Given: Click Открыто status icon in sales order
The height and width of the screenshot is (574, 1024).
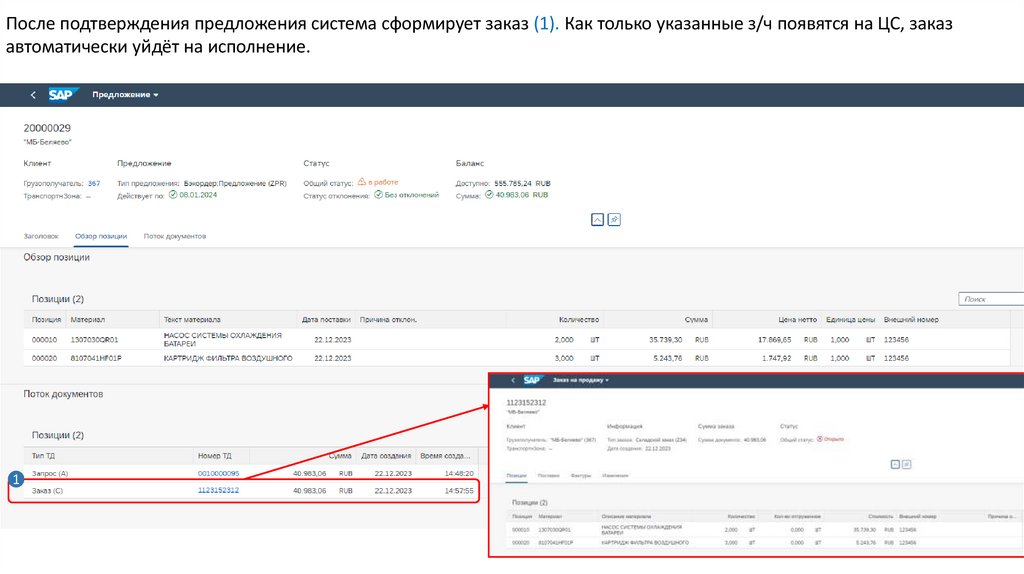Looking at the screenshot, I should click(x=820, y=439).
